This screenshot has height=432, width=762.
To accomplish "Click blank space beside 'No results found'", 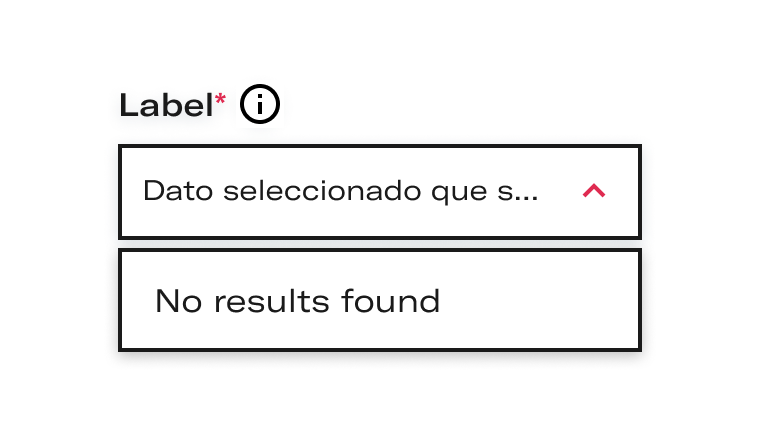I will coord(539,300).
